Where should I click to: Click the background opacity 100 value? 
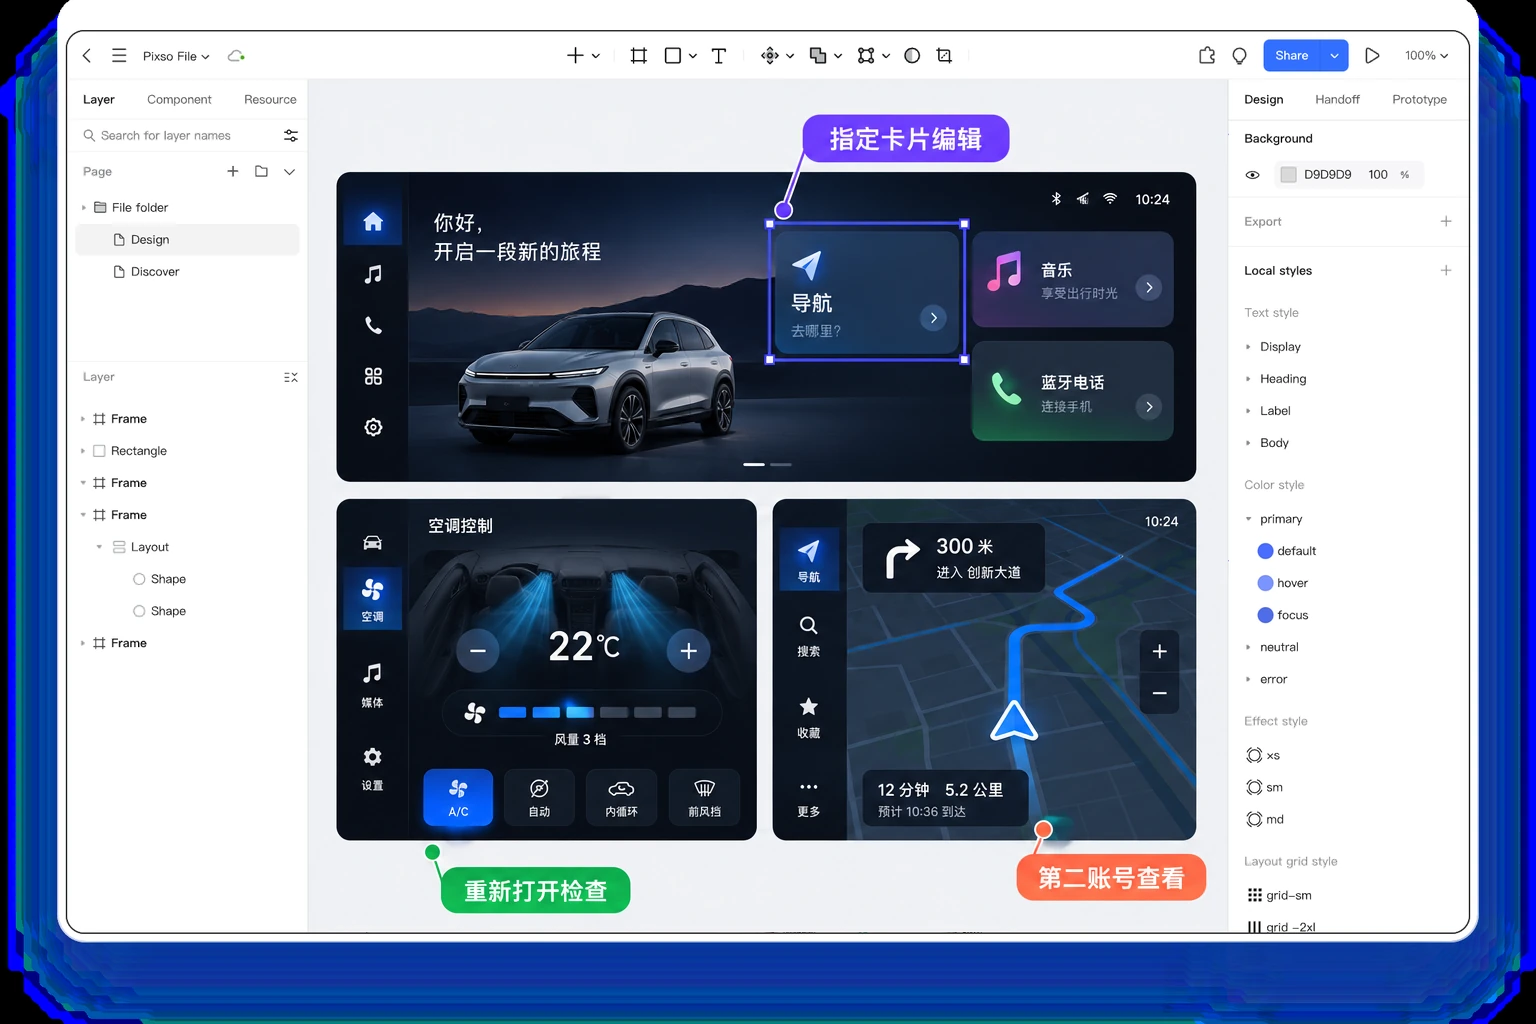click(x=1378, y=175)
